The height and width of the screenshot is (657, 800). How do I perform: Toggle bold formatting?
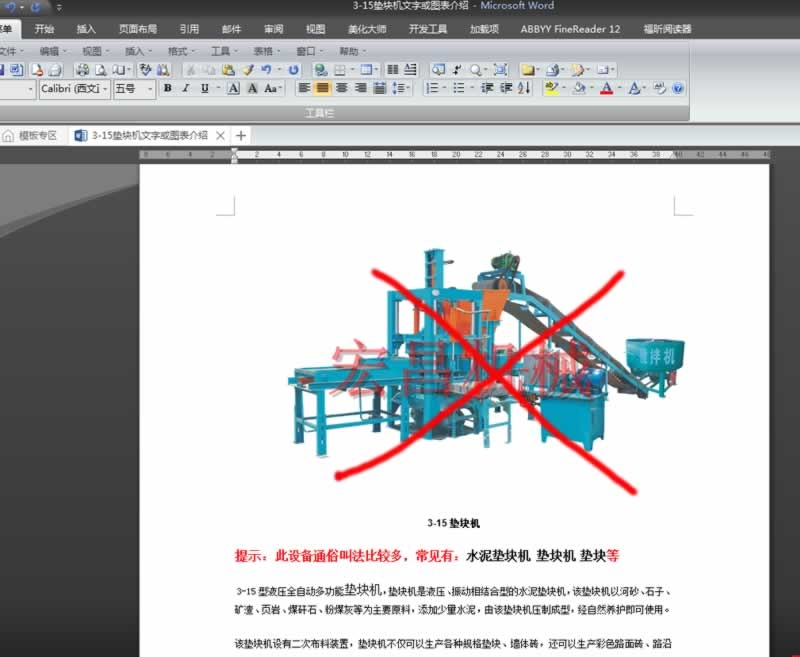click(168, 89)
